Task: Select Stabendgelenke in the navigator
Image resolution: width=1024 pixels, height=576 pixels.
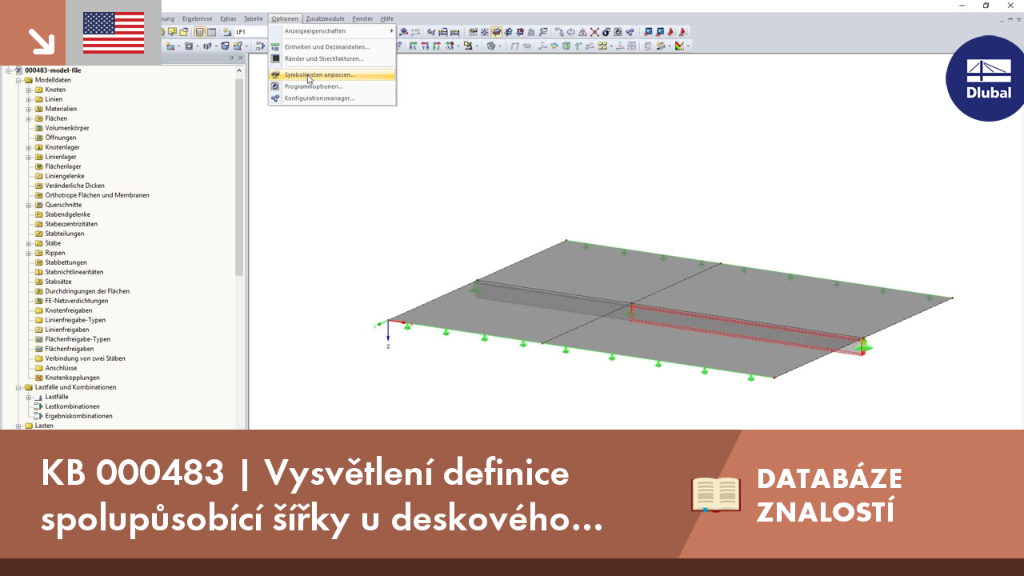Action: [x=67, y=214]
